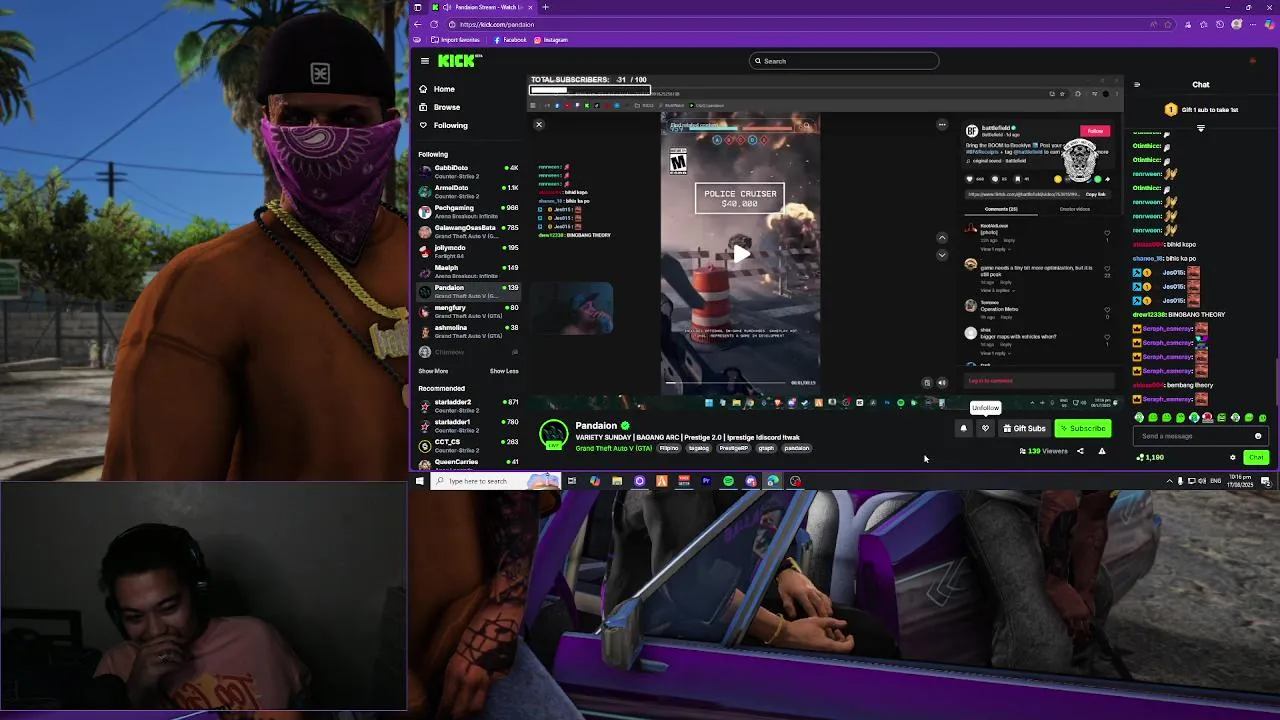Click the pandaion stream tag

pyautogui.click(x=797, y=448)
